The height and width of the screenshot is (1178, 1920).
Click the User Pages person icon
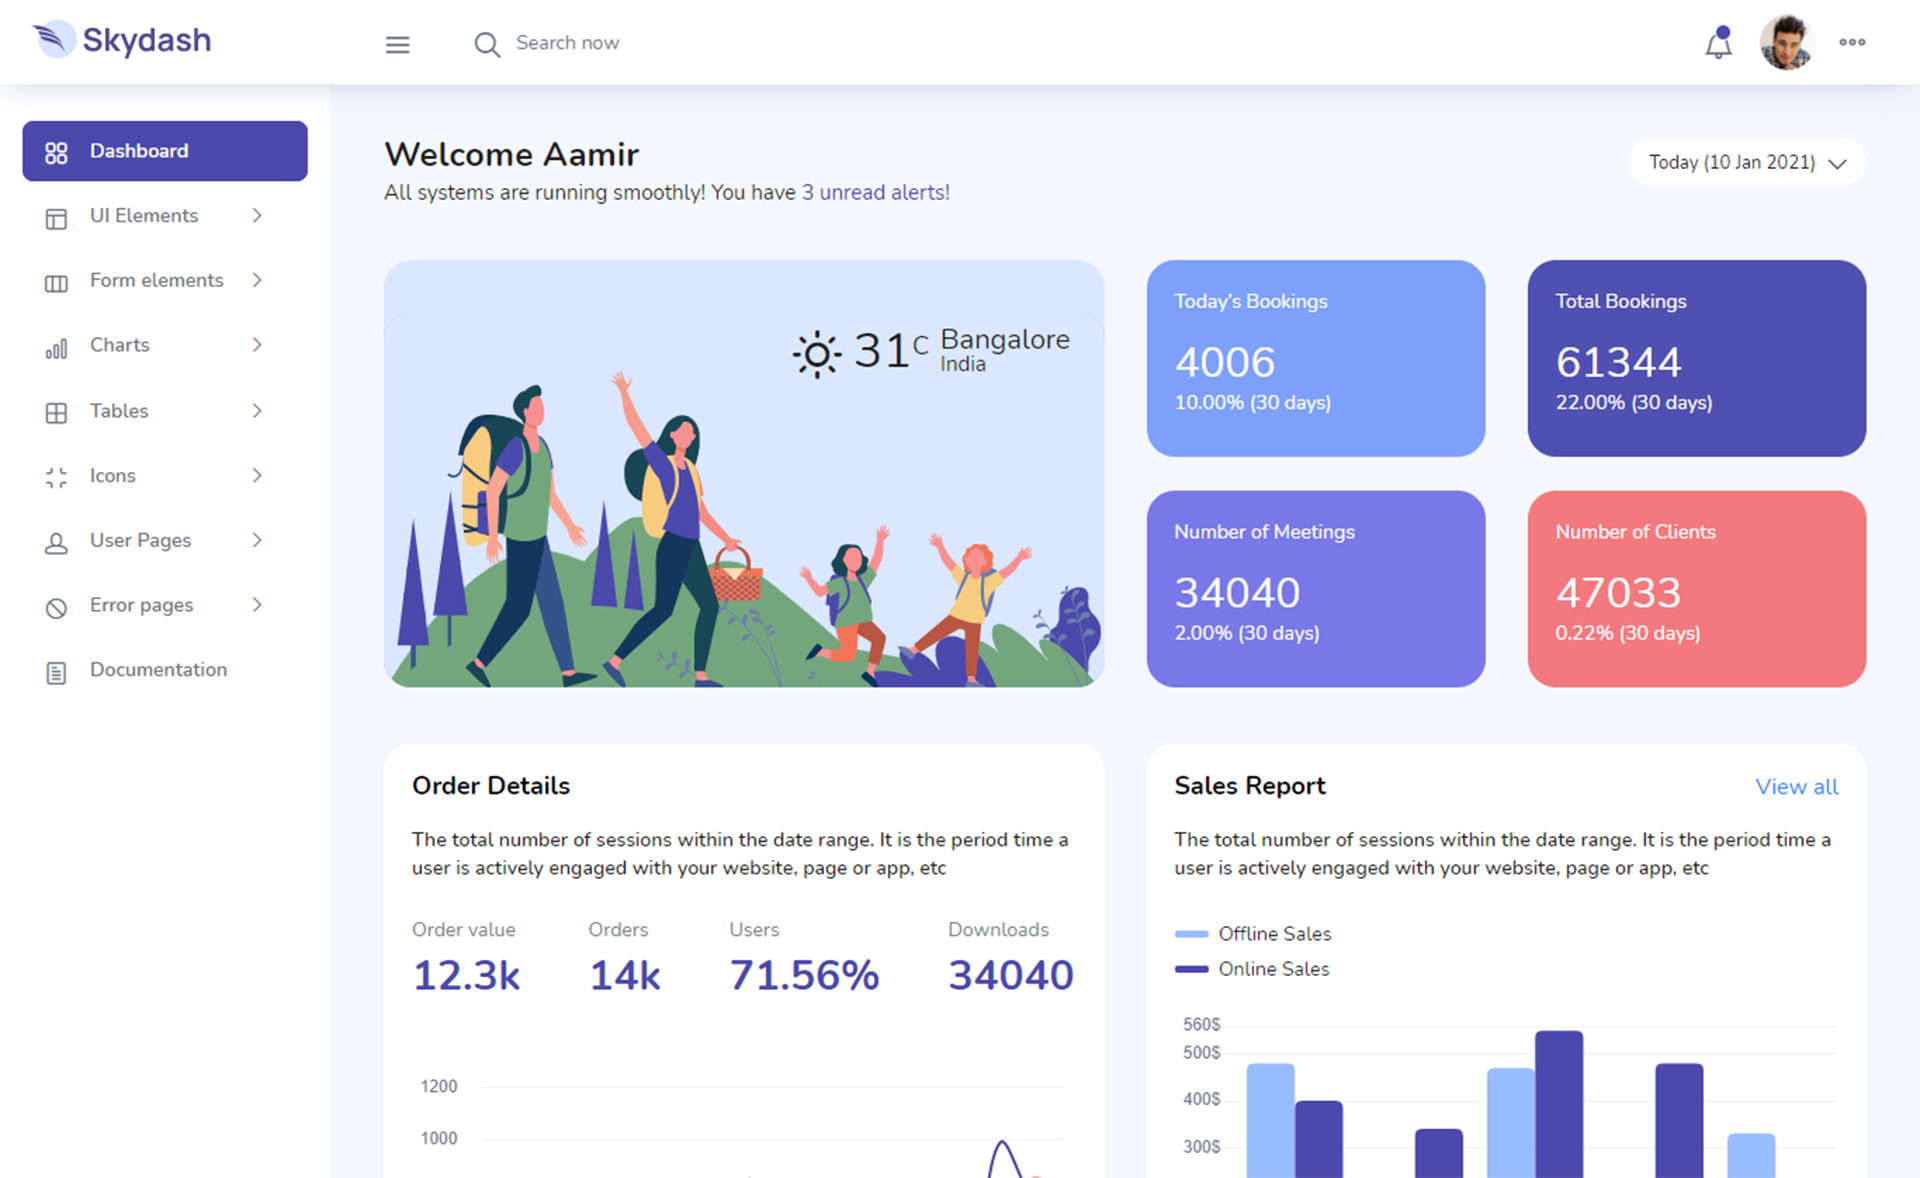click(x=56, y=543)
